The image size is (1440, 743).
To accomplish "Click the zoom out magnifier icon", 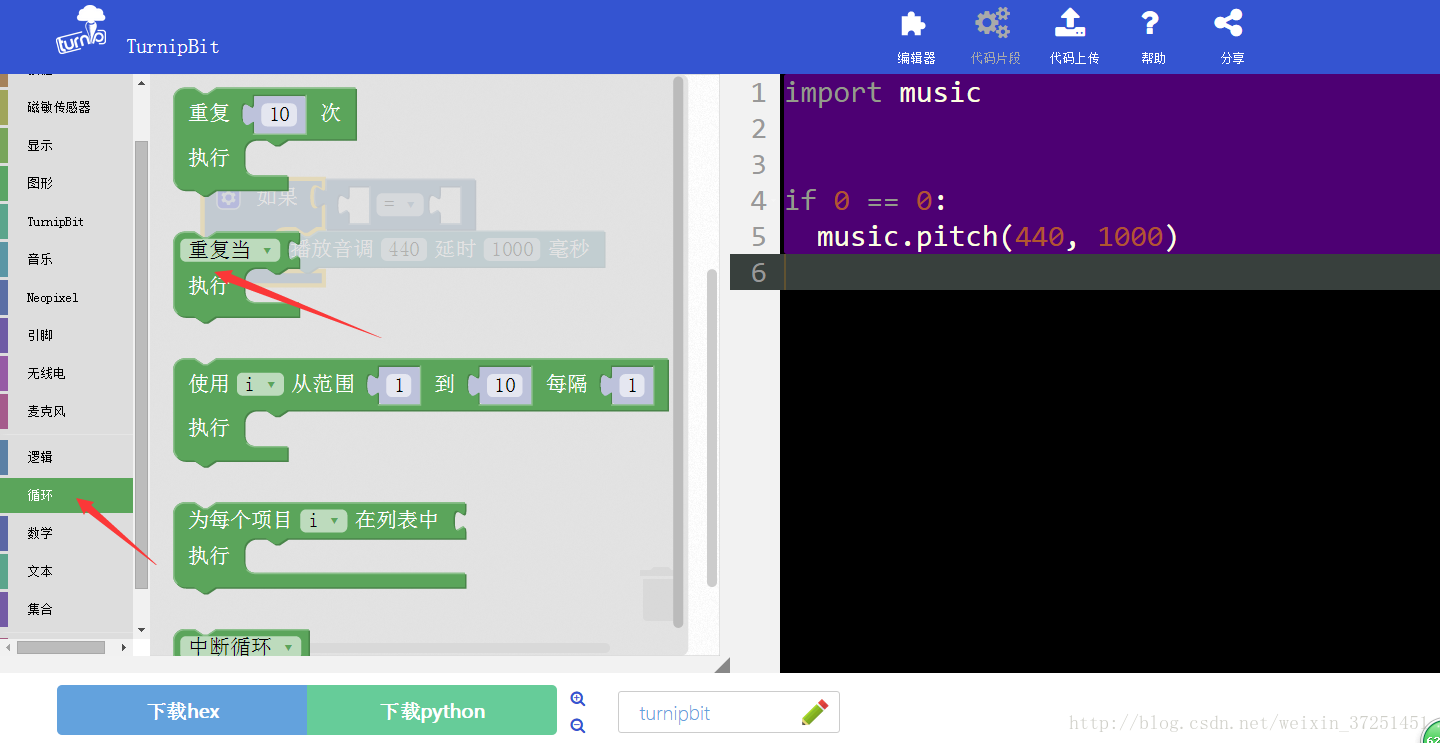I will pos(577,726).
